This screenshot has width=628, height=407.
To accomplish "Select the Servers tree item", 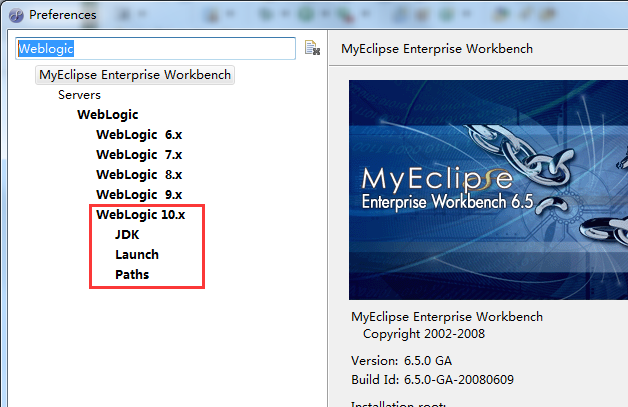I will (x=79, y=95).
